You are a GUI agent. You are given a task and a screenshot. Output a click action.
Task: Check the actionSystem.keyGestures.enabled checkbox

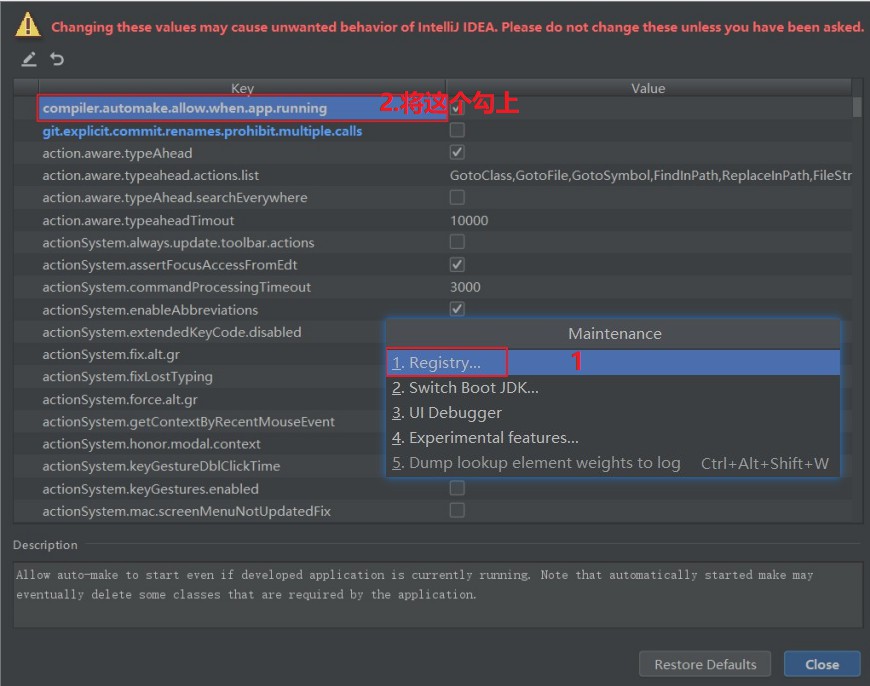(457, 488)
